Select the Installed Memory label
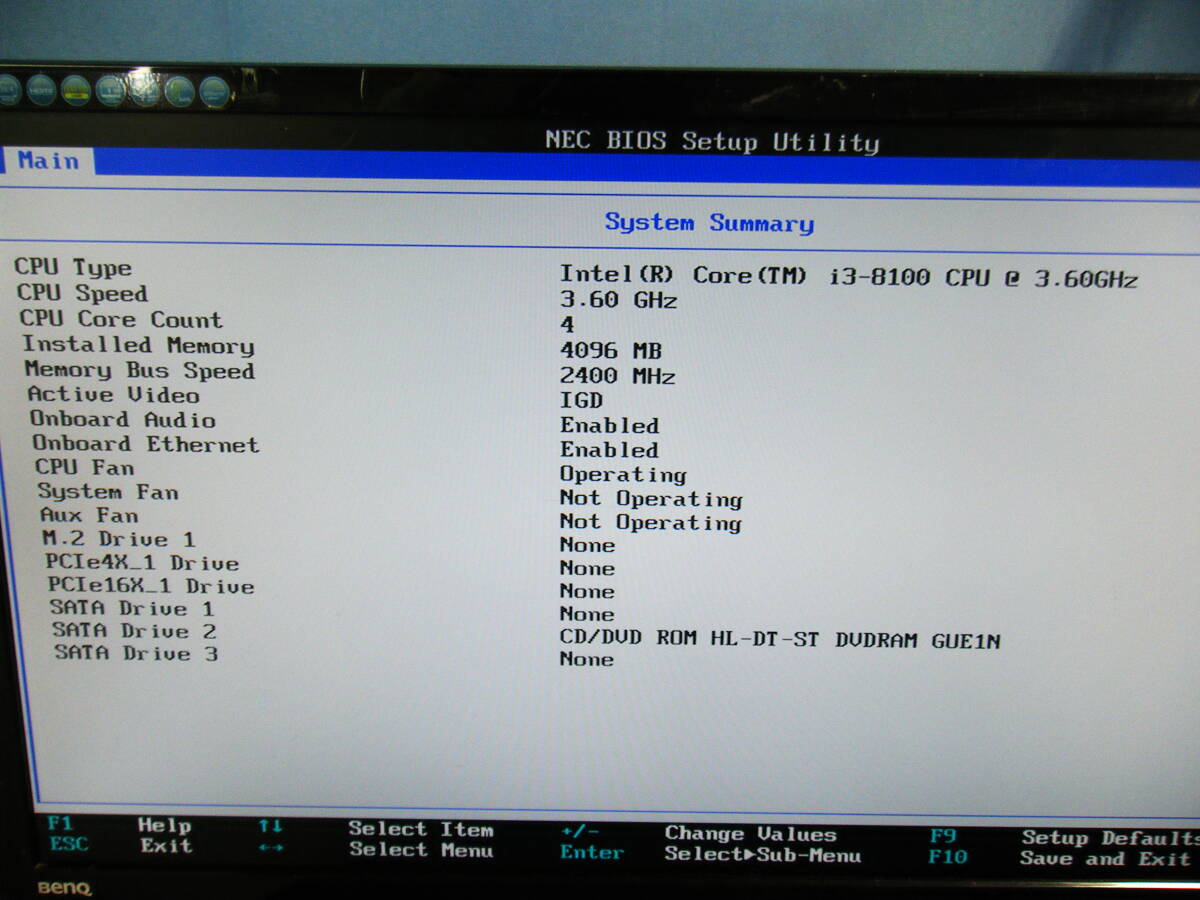The height and width of the screenshot is (900, 1200). (138, 345)
